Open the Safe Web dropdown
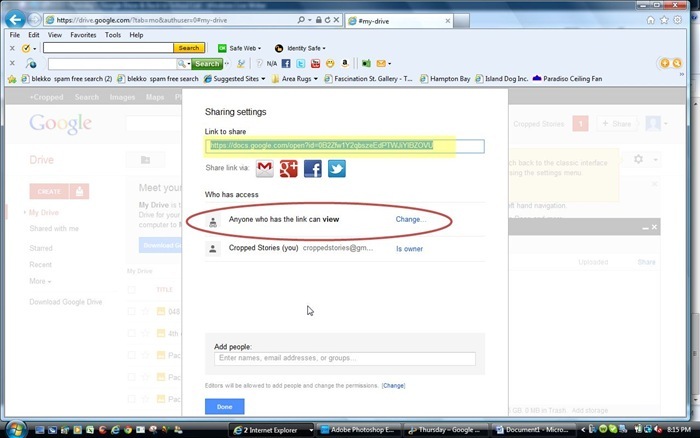Screen dimensions: 700x438 (259, 48)
